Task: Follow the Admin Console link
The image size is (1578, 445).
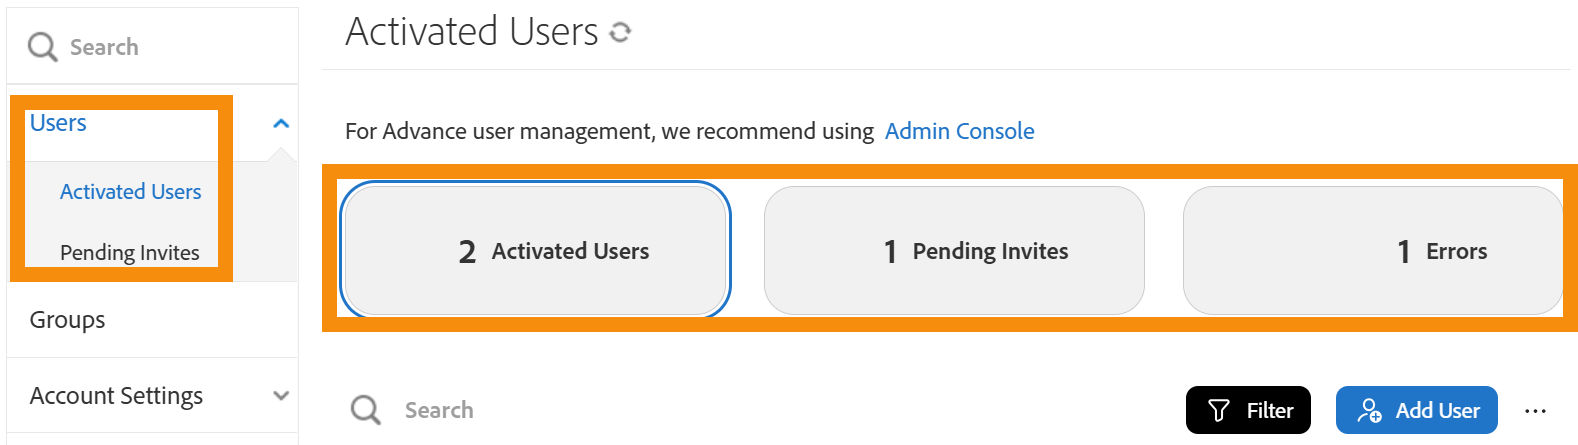Action: point(959,131)
